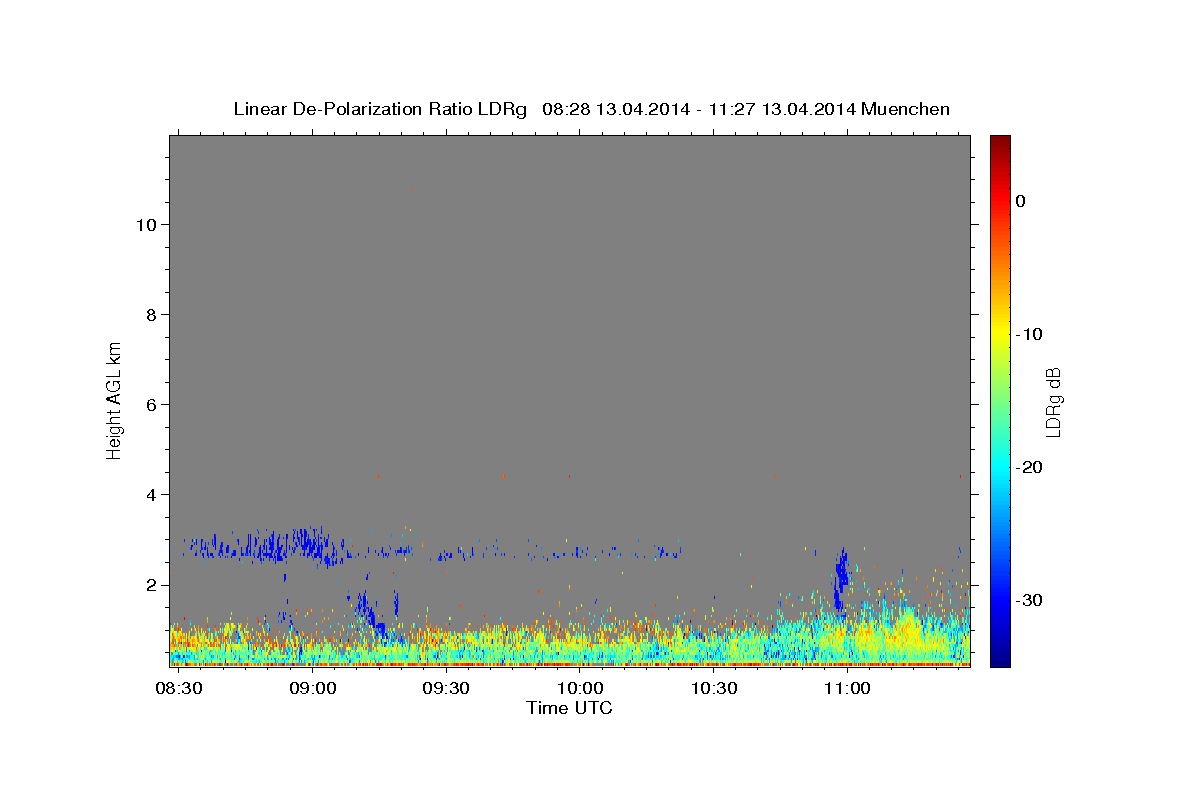1200x800 pixels.
Task: Click the 'LDRg dB' colorbar label
Action: click(1053, 402)
